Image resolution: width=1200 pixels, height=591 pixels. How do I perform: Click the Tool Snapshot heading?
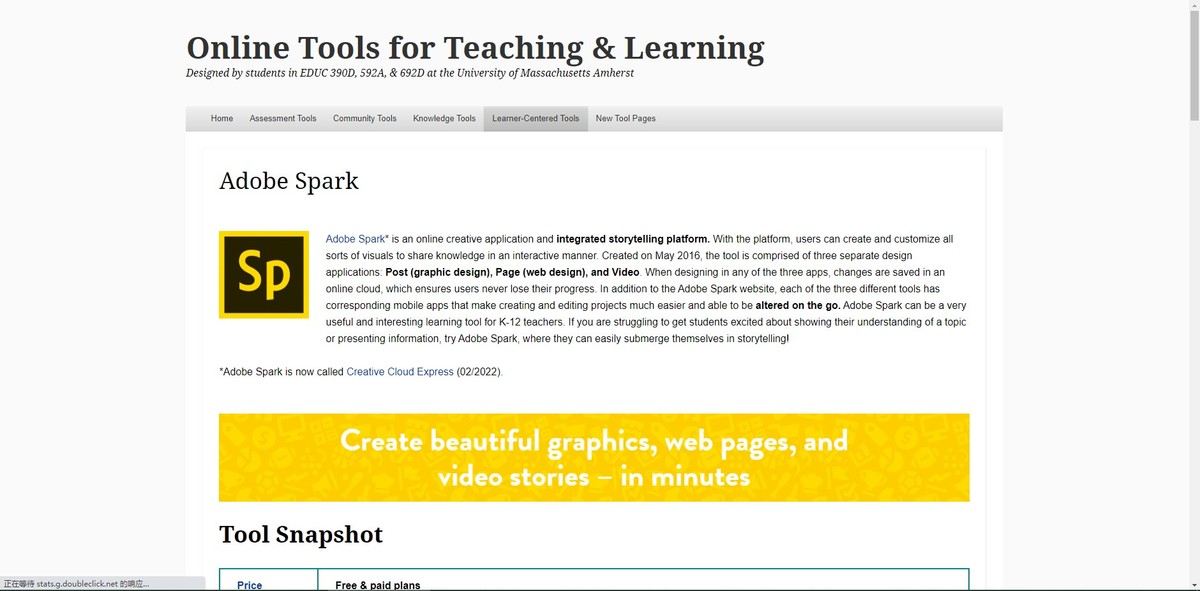(x=301, y=534)
